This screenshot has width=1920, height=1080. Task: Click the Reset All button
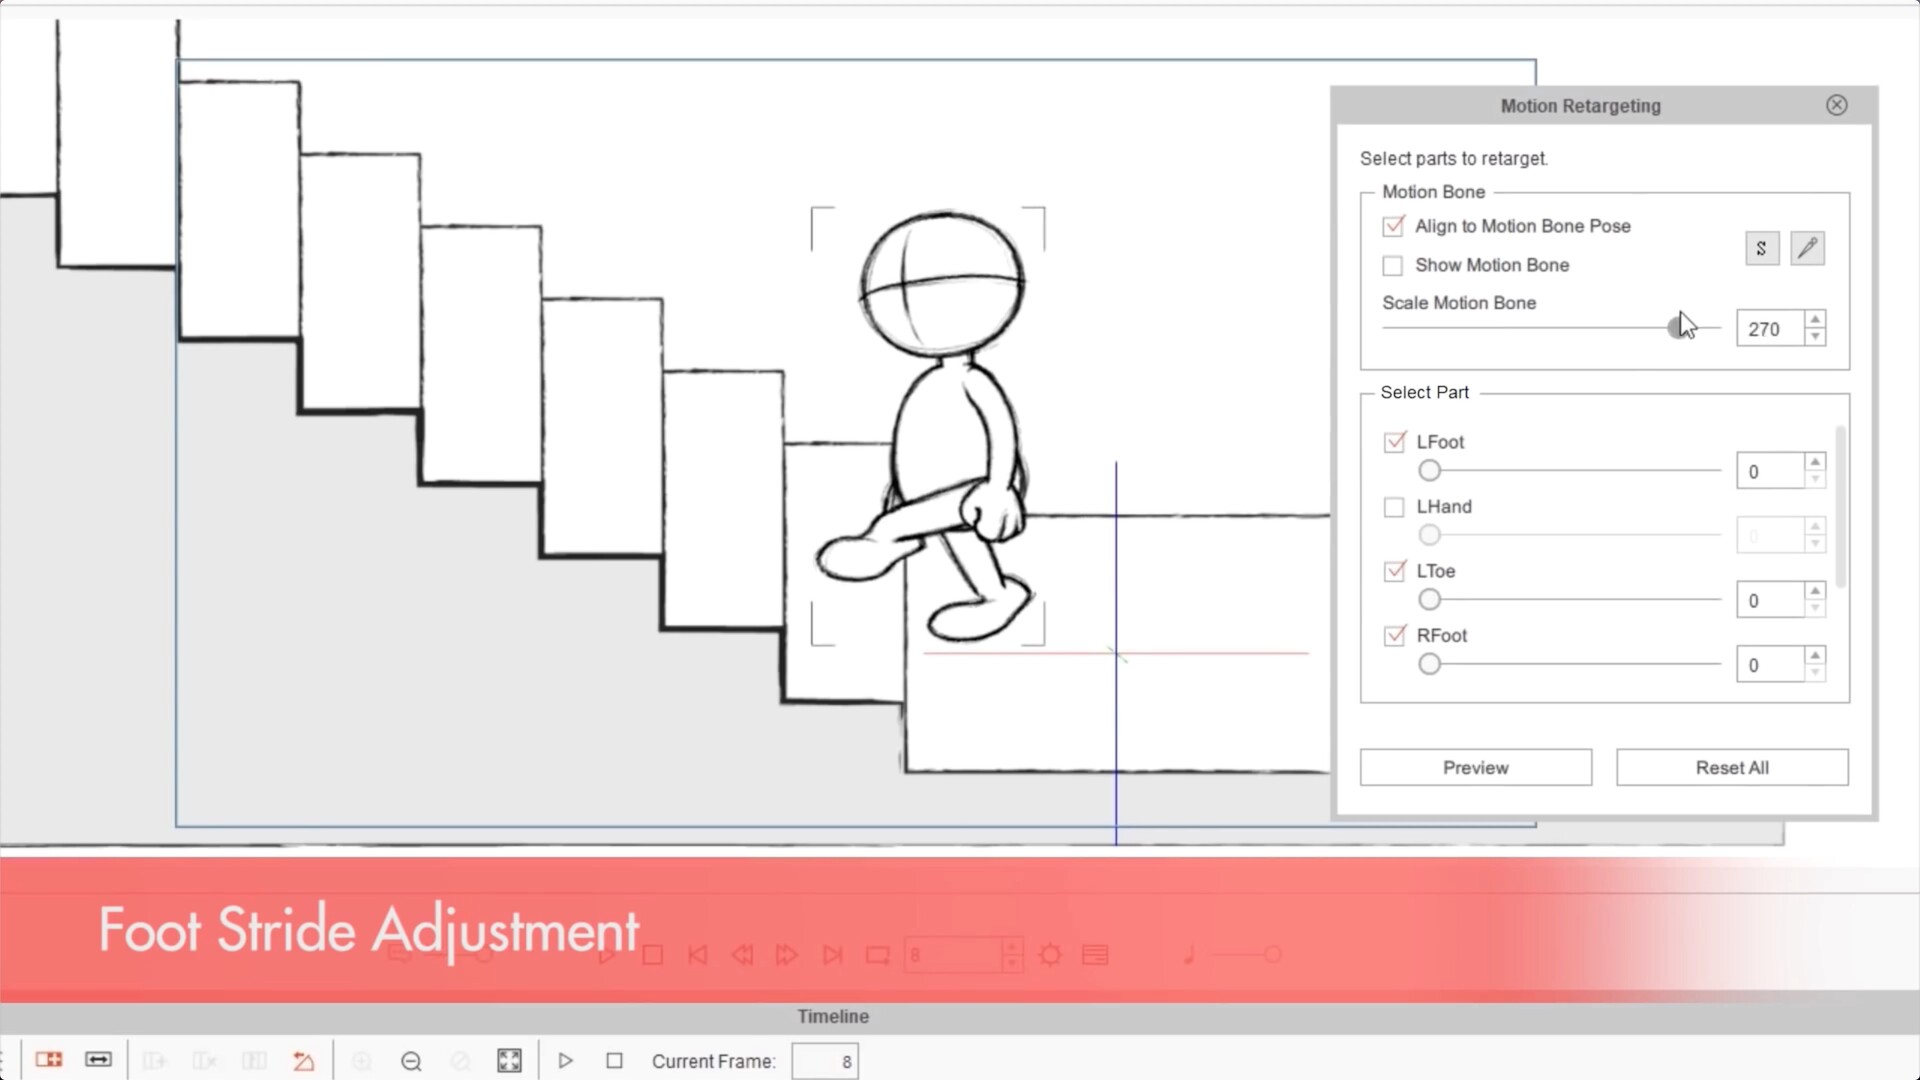coord(1732,767)
